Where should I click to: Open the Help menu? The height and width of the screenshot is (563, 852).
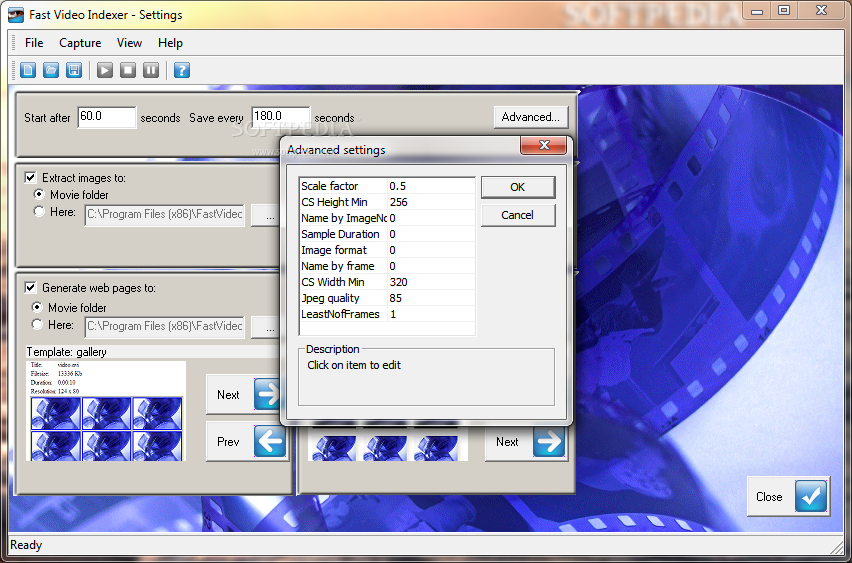pyautogui.click(x=170, y=43)
